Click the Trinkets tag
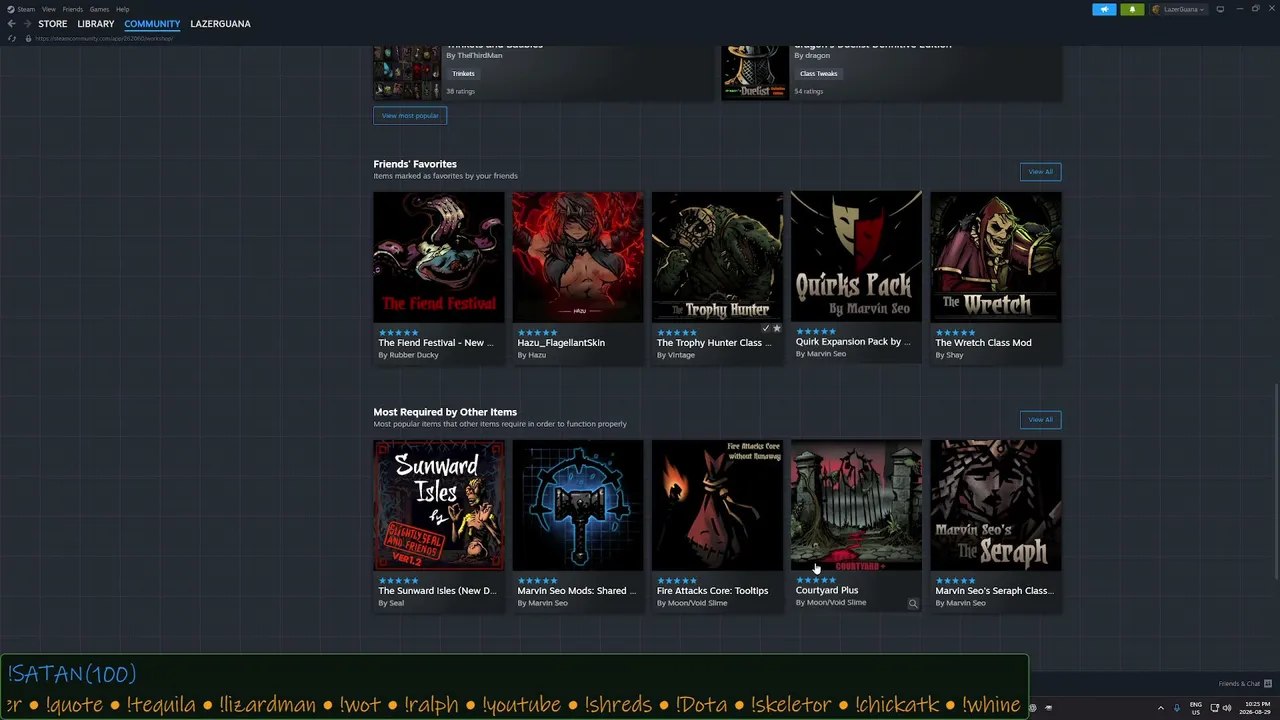 click(463, 74)
